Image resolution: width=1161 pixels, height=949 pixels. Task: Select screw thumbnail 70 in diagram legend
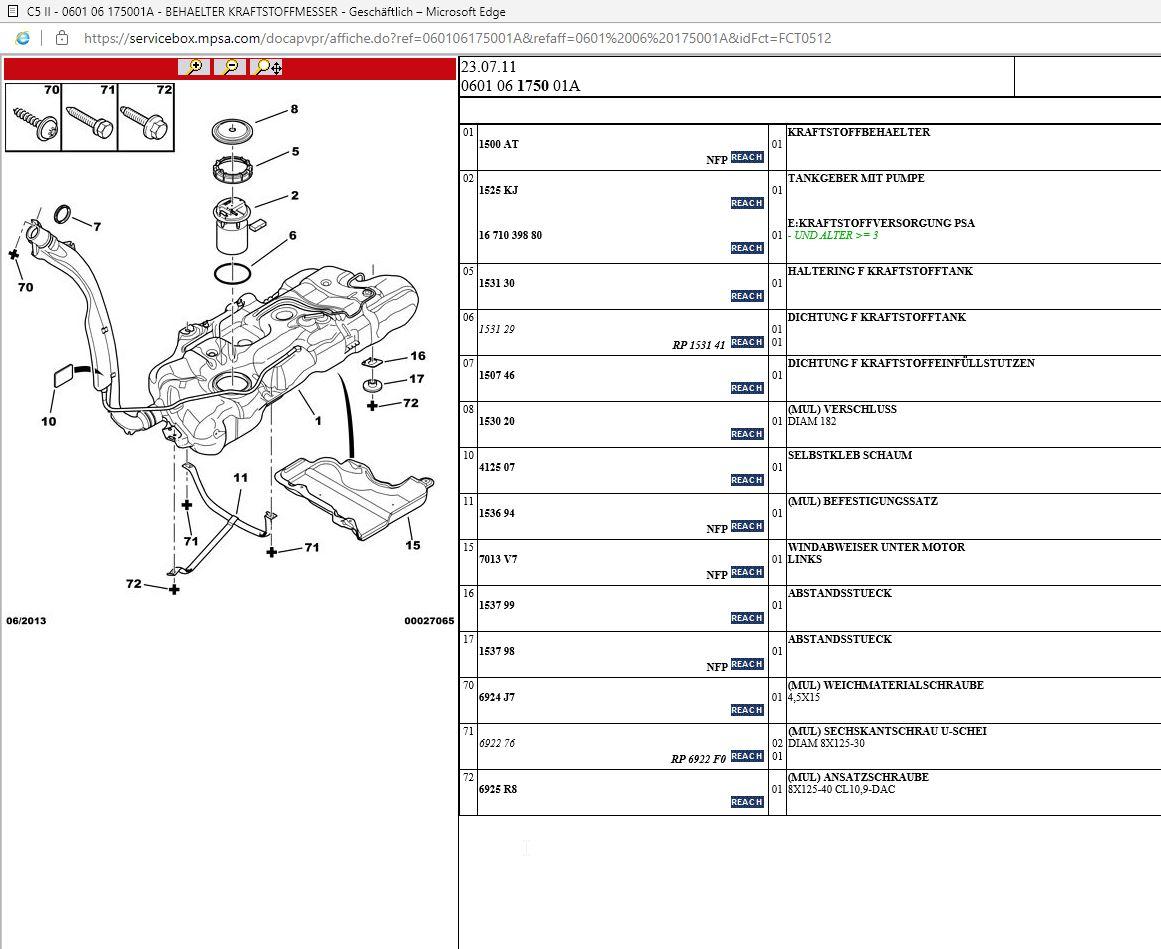(33, 117)
